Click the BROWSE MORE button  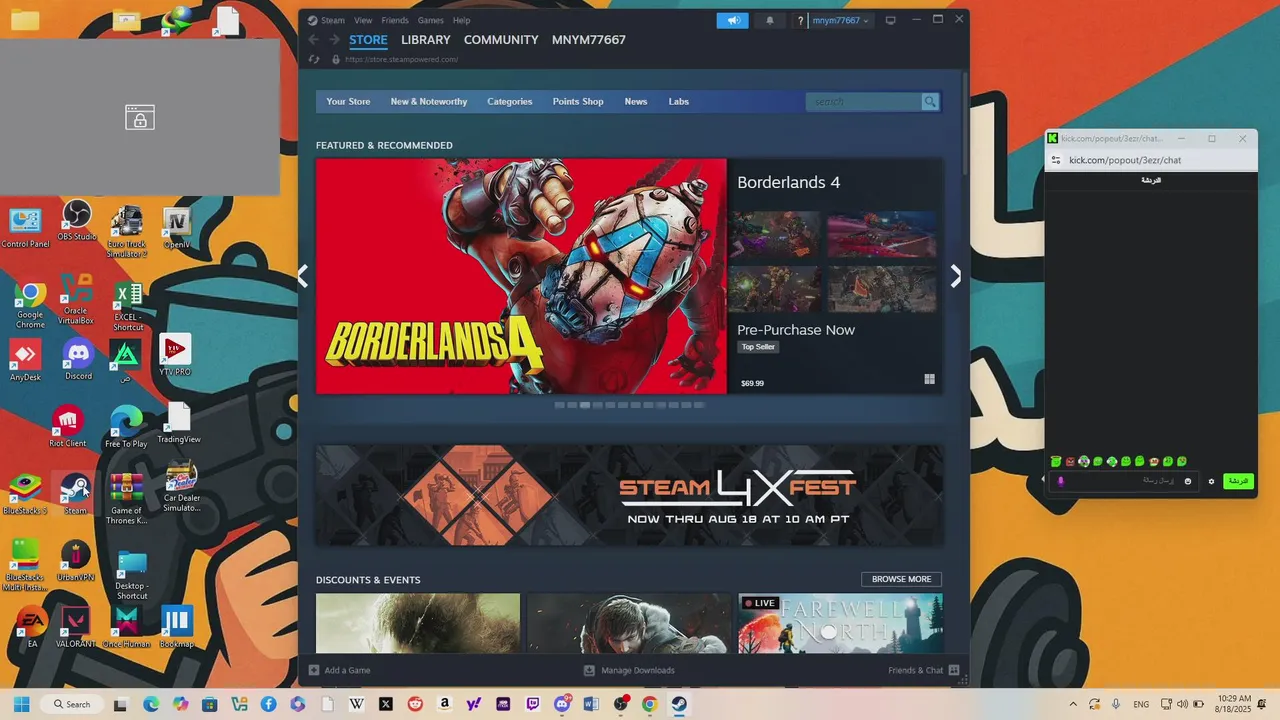(901, 579)
